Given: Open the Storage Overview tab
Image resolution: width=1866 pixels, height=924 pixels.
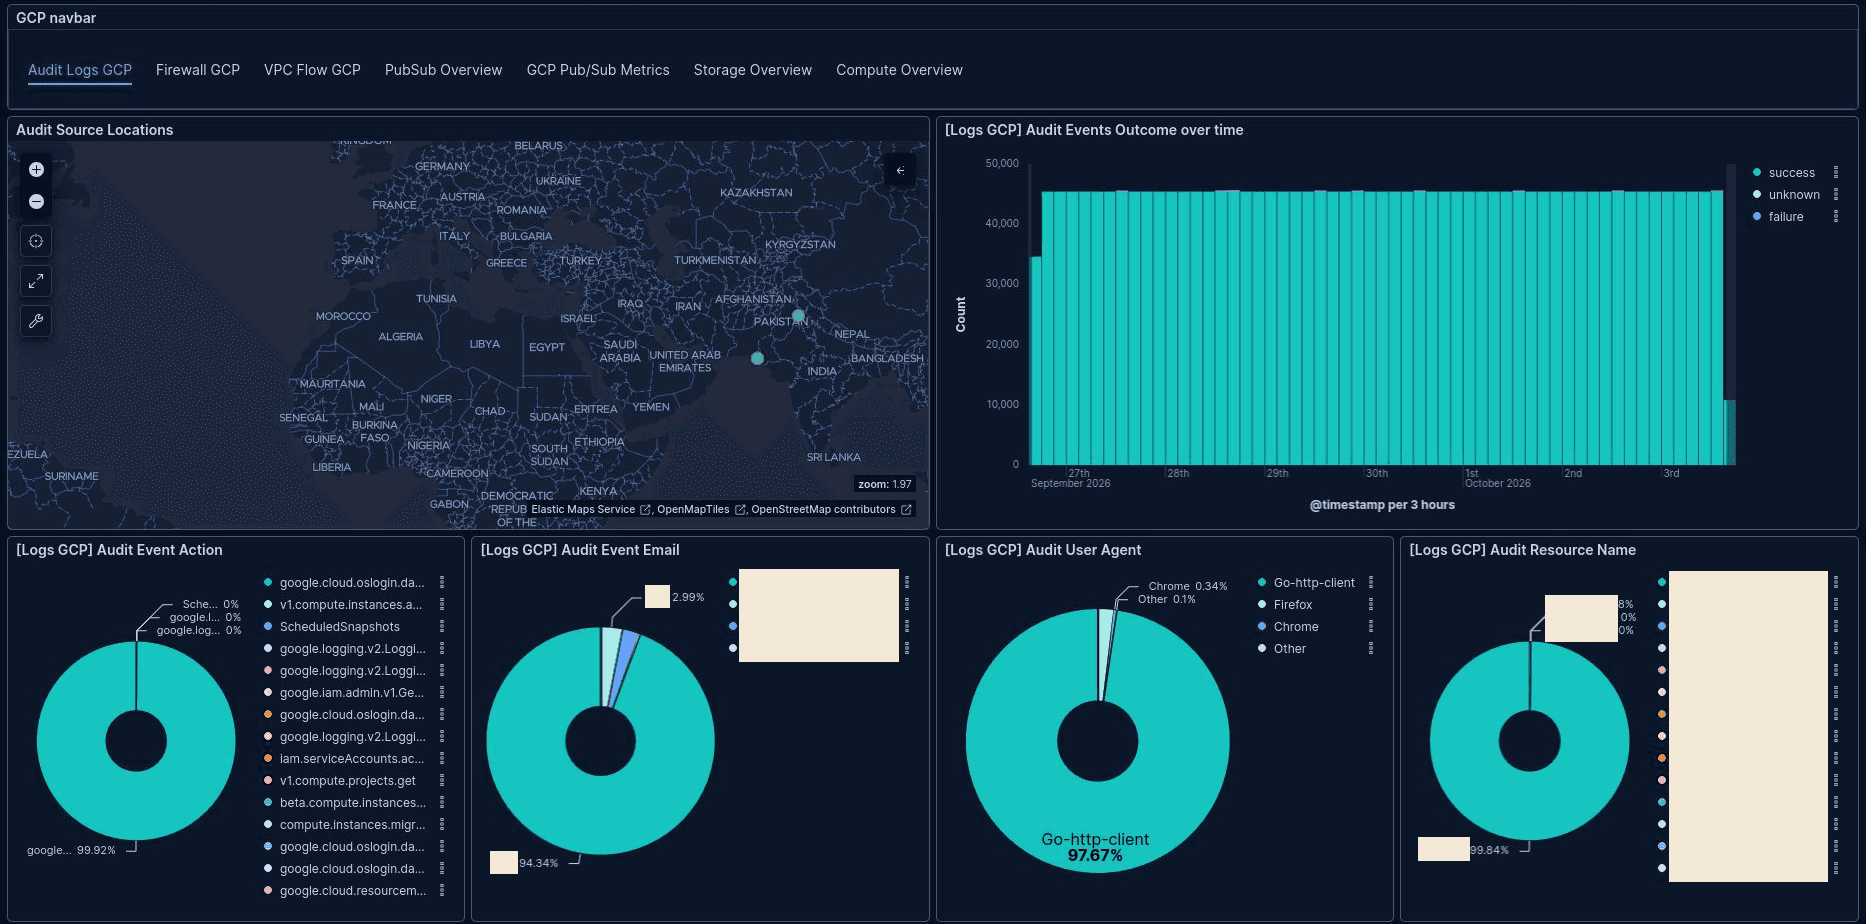Looking at the screenshot, I should coord(753,70).
